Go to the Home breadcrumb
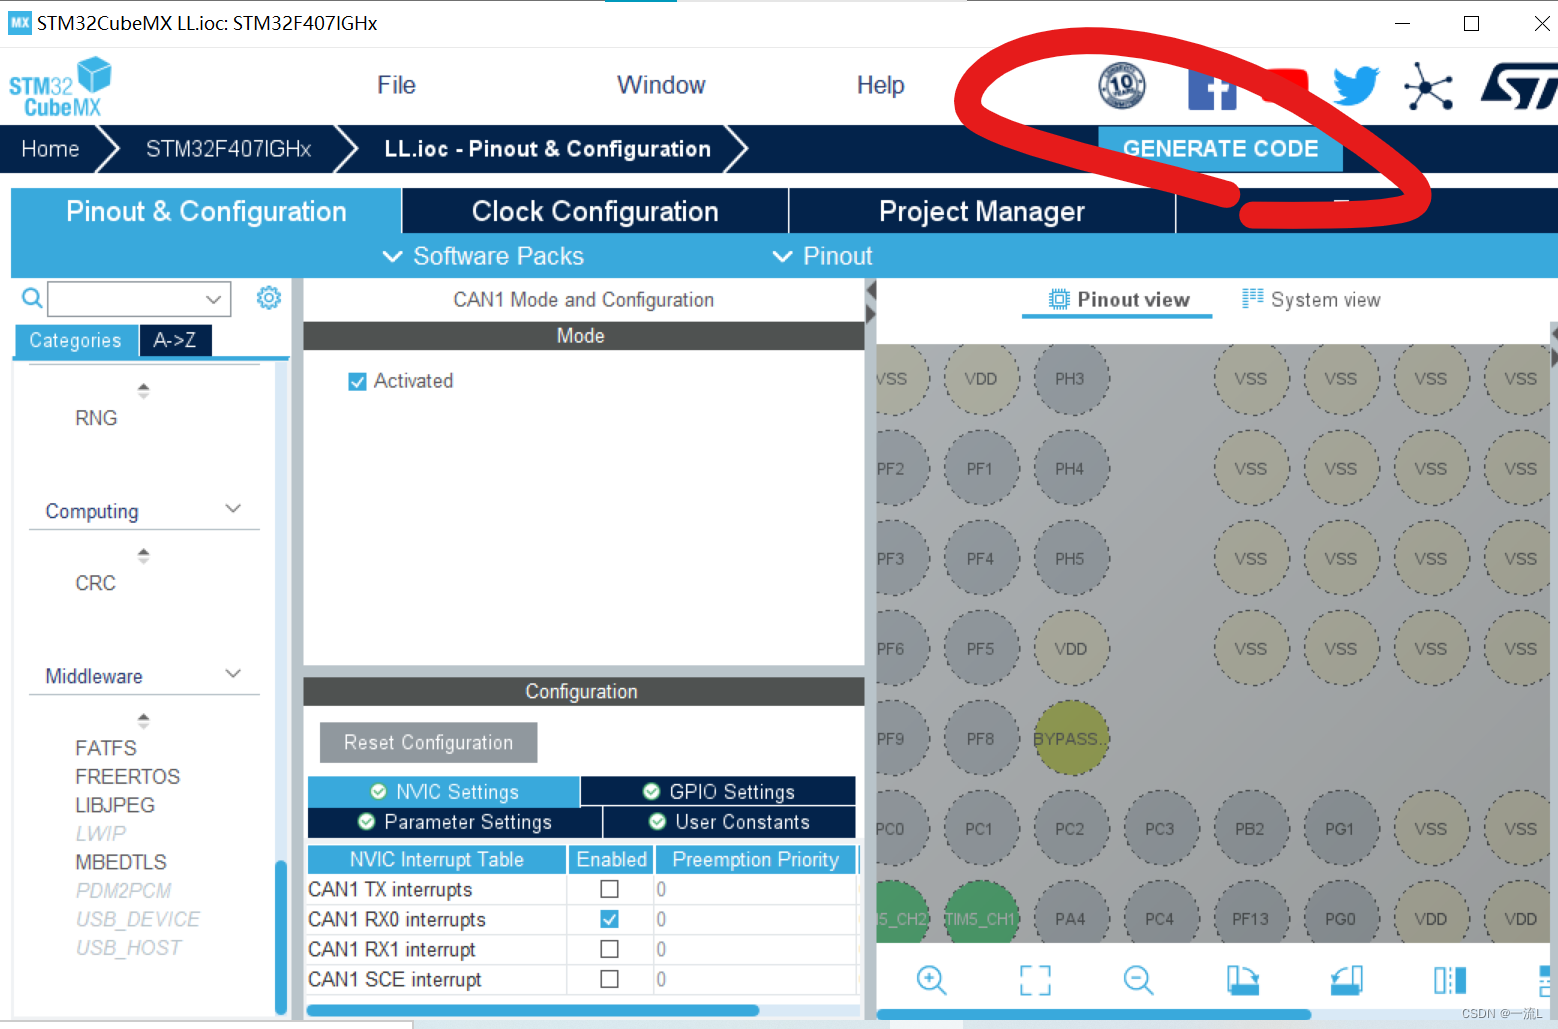 point(50,149)
